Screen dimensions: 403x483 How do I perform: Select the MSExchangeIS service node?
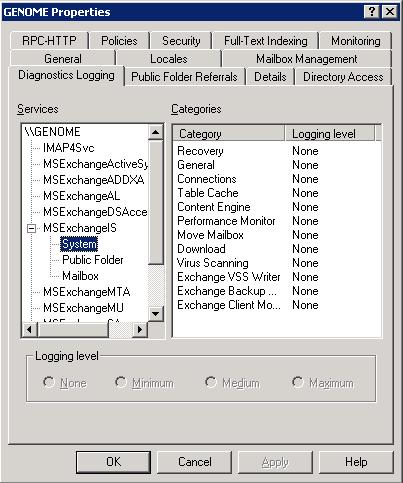click(80, 228)
